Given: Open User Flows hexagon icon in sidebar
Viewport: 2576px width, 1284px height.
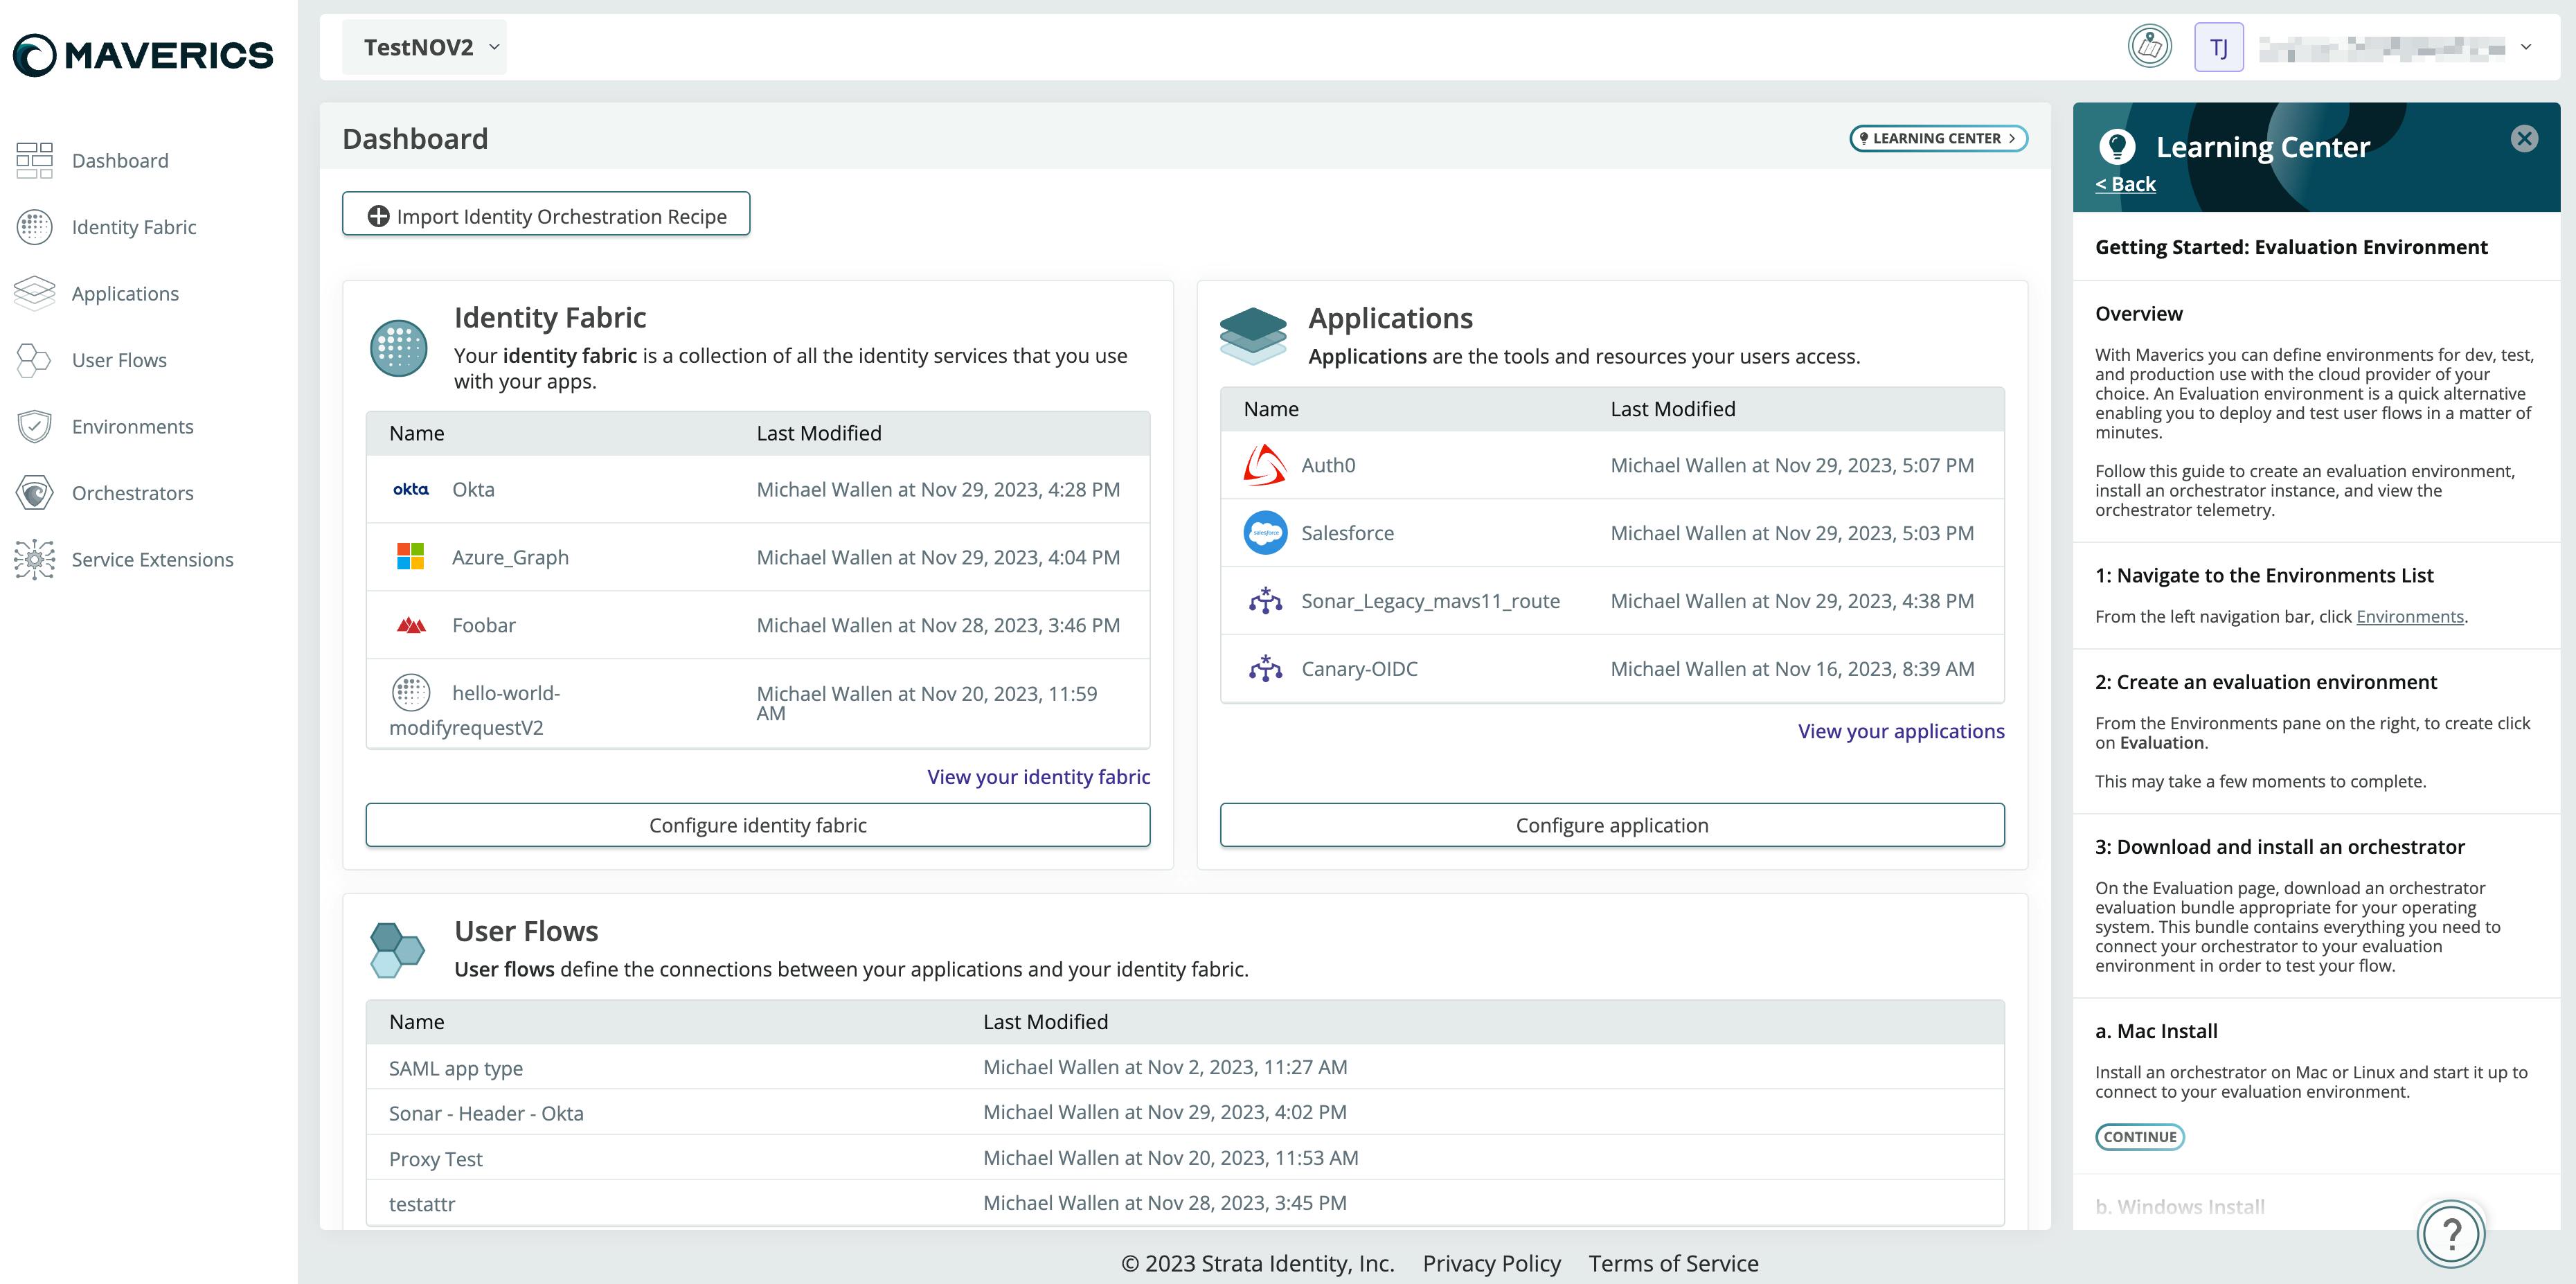Looking at the screenshot, I should click(x=34, y=360).
